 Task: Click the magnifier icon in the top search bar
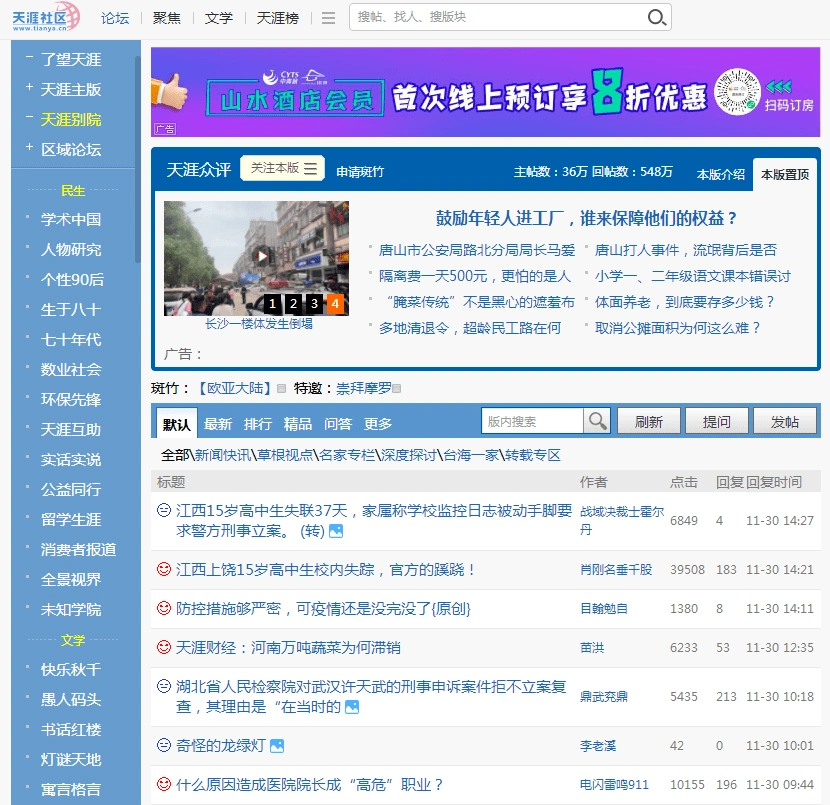point(656,17)
